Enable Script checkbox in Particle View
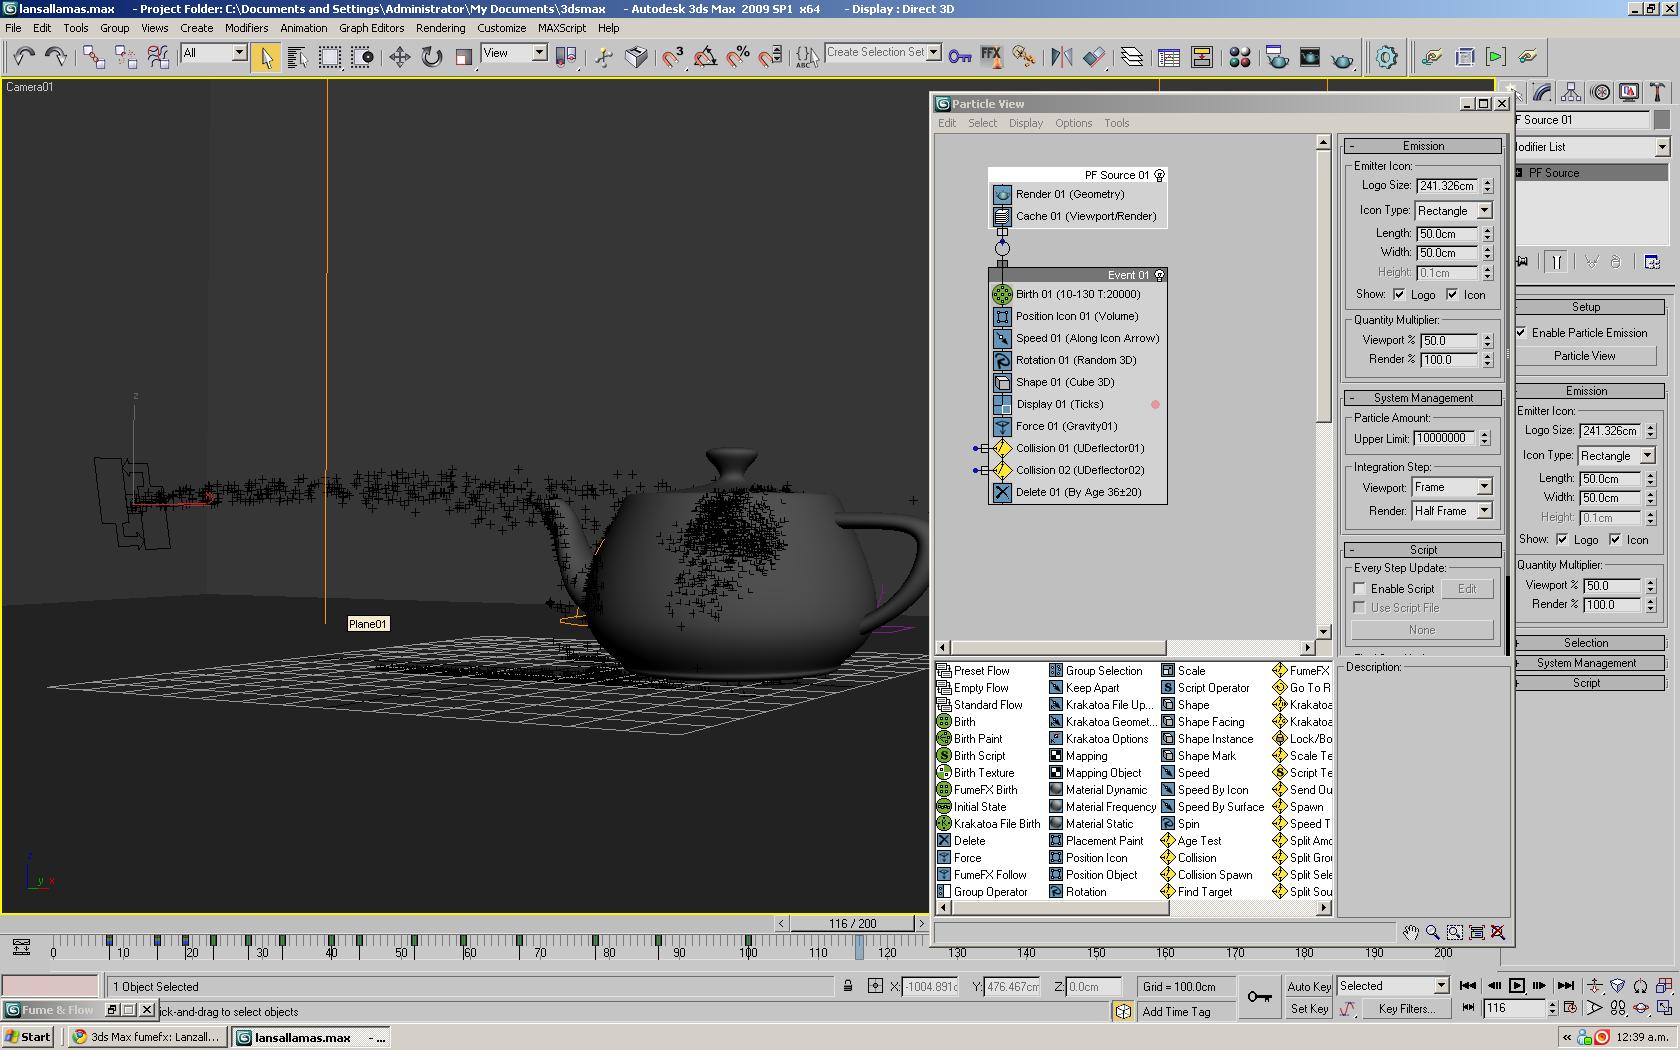 (1360, 589)
